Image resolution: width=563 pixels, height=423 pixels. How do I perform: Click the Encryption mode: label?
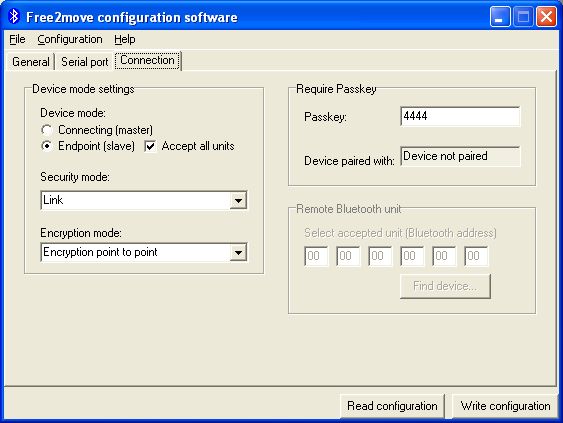81,233
